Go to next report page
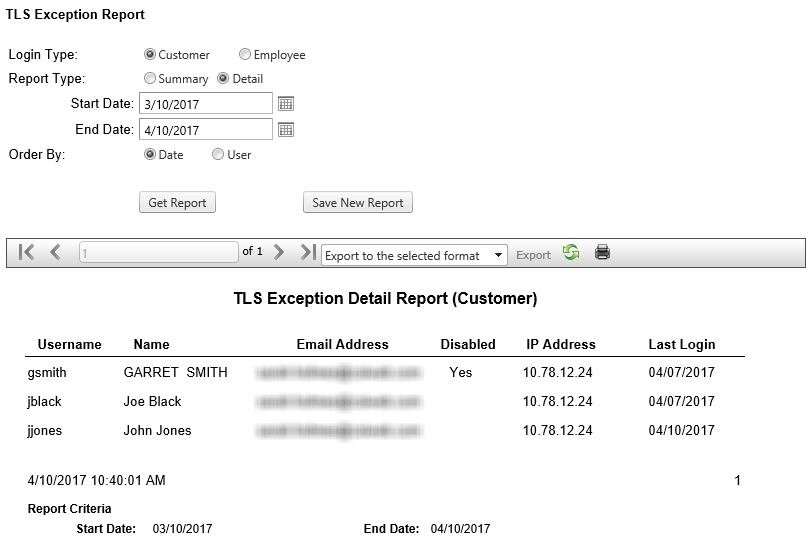810x544 pixels. point(279,253)
